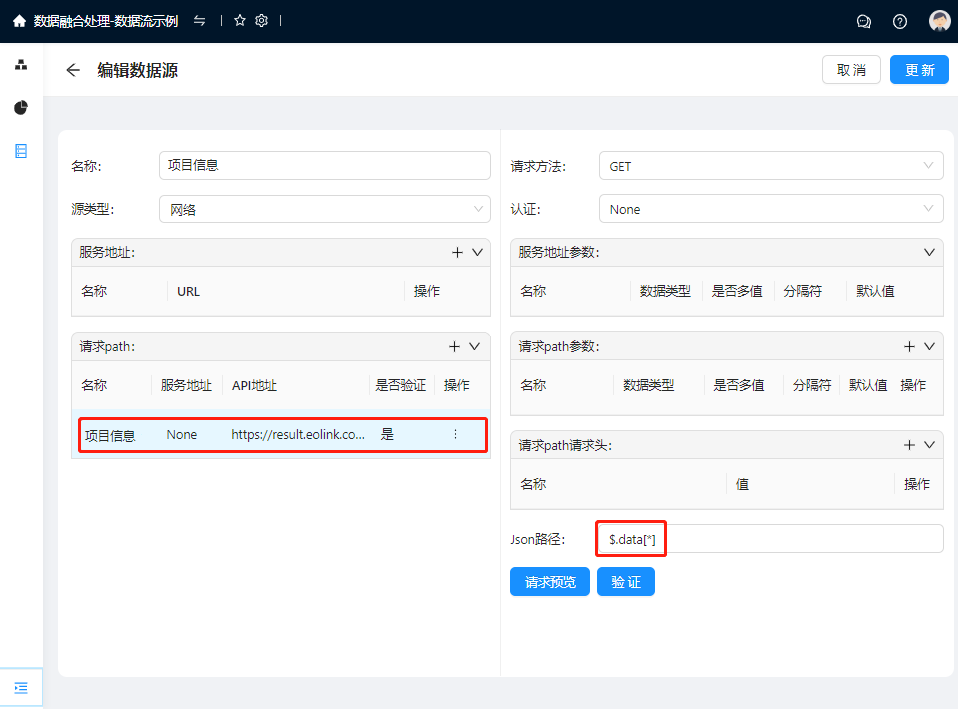Expand the sidebar menu toggle at bottom
The image size is (958, 710).
[x=21, y=688]
